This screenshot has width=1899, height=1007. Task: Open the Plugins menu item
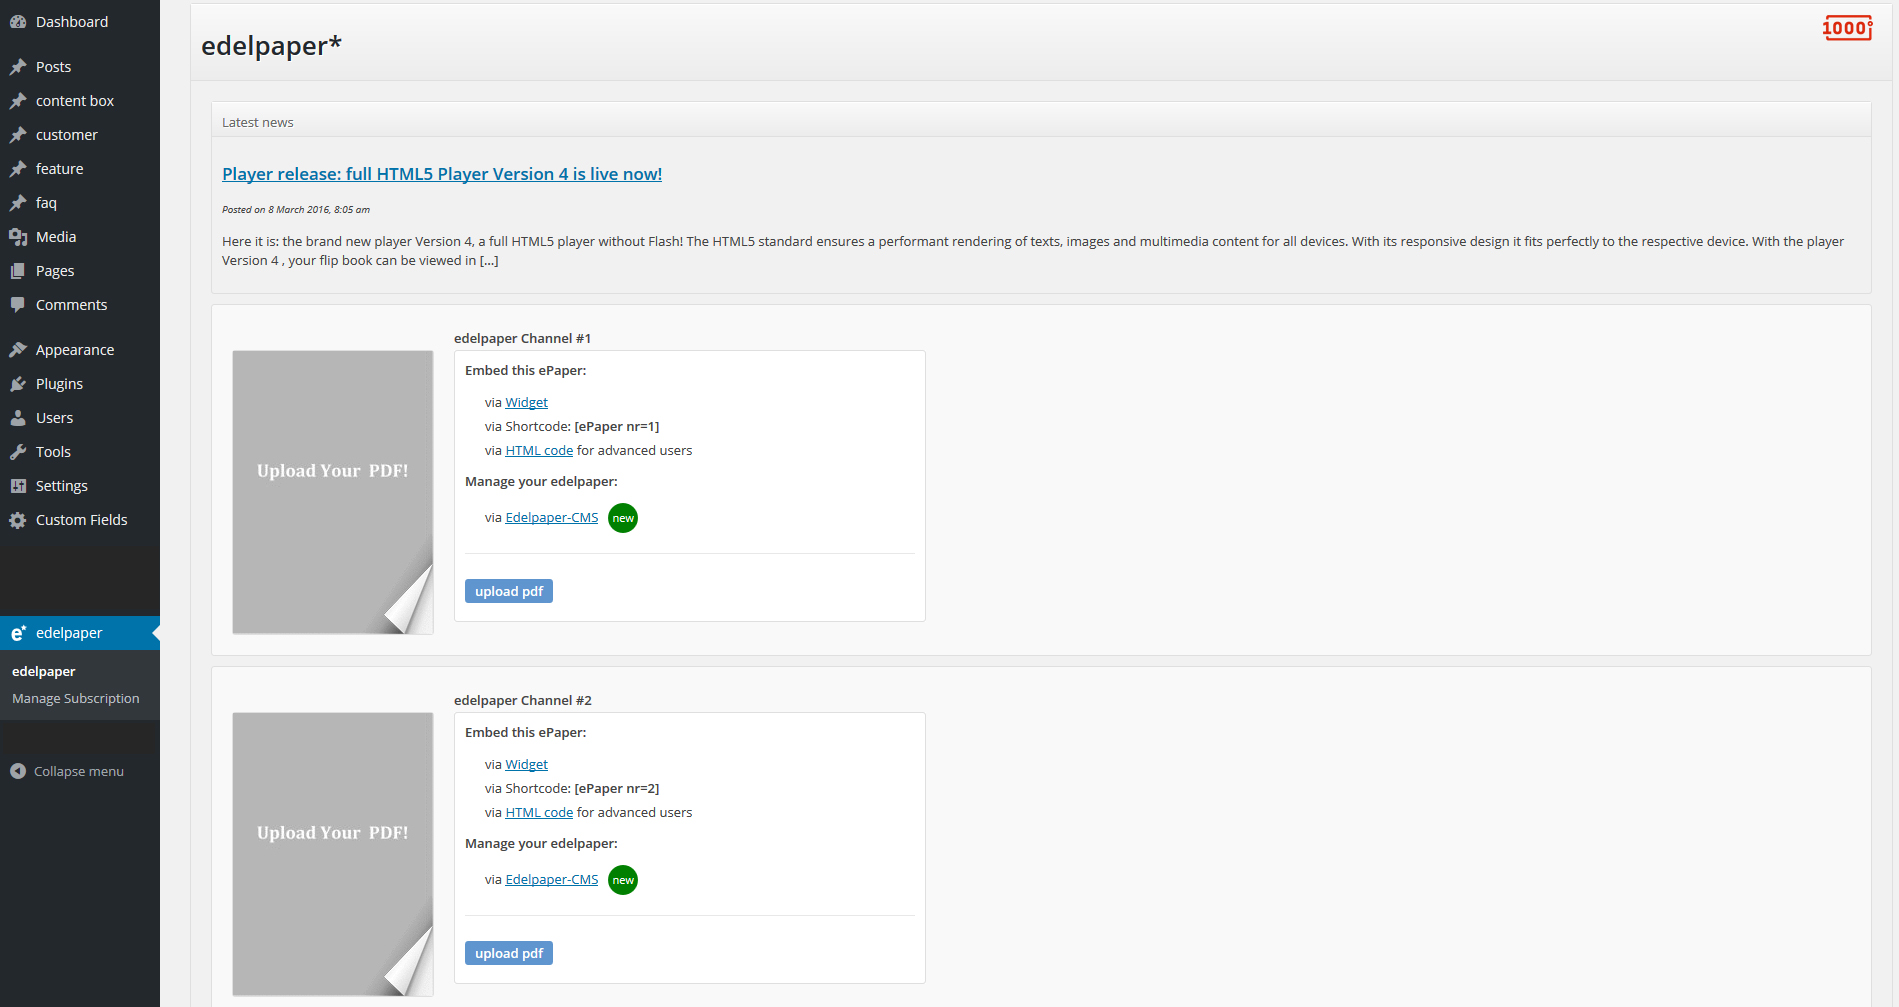pyautogui.click(x=80, y=384)
